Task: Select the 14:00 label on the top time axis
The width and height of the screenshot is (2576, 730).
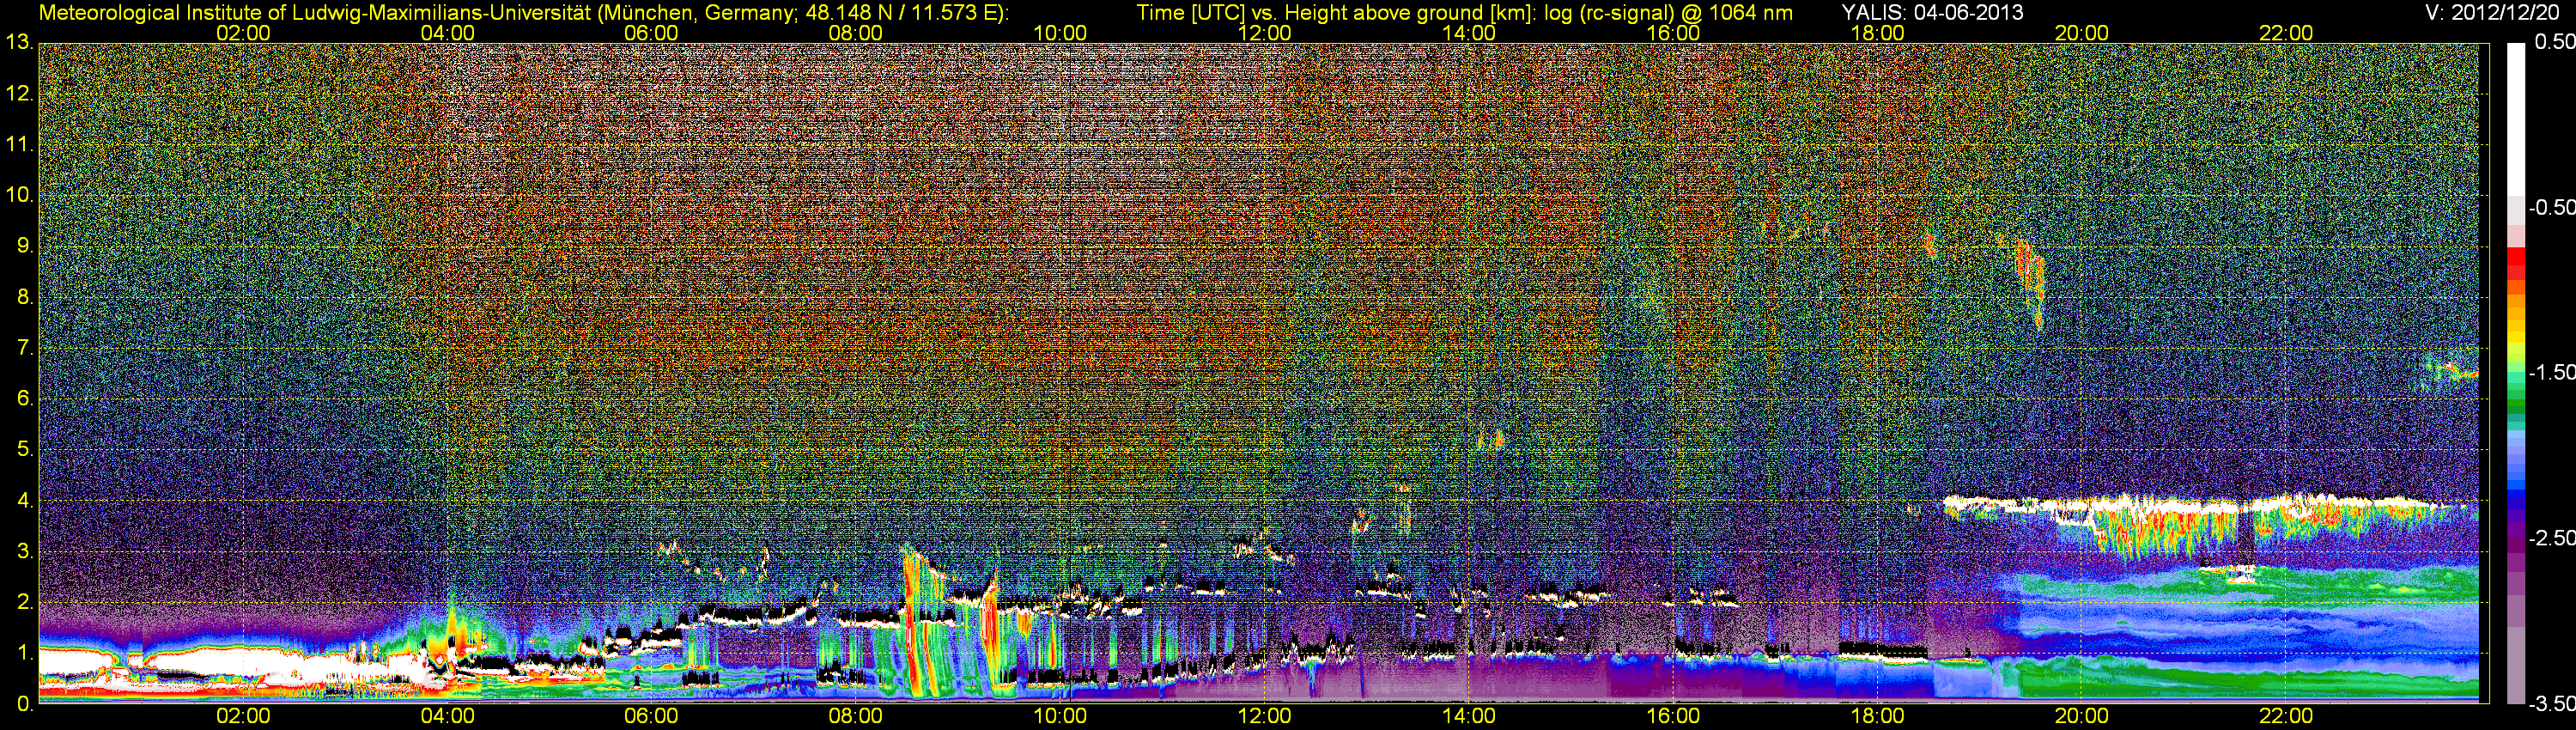Action: point(1468,33)
